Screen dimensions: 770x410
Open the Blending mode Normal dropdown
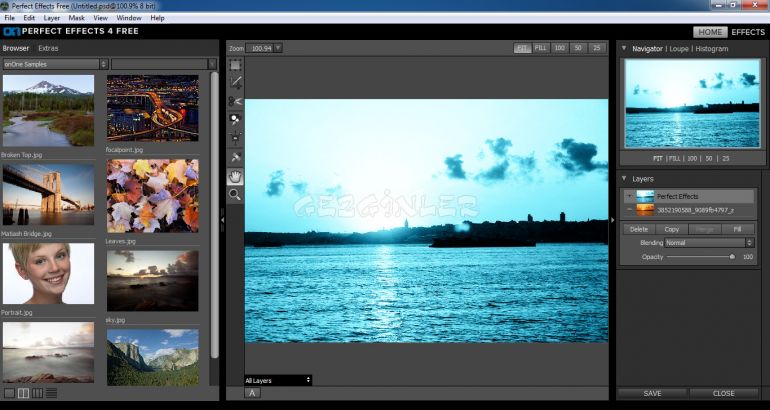point(710,243)
